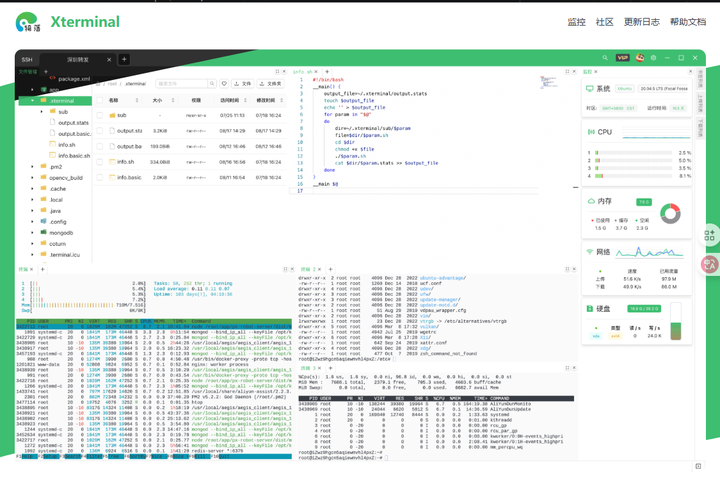Add a new SSH session with the plus button
Viewport: 720px width, 484px height.
coord(124,59)
